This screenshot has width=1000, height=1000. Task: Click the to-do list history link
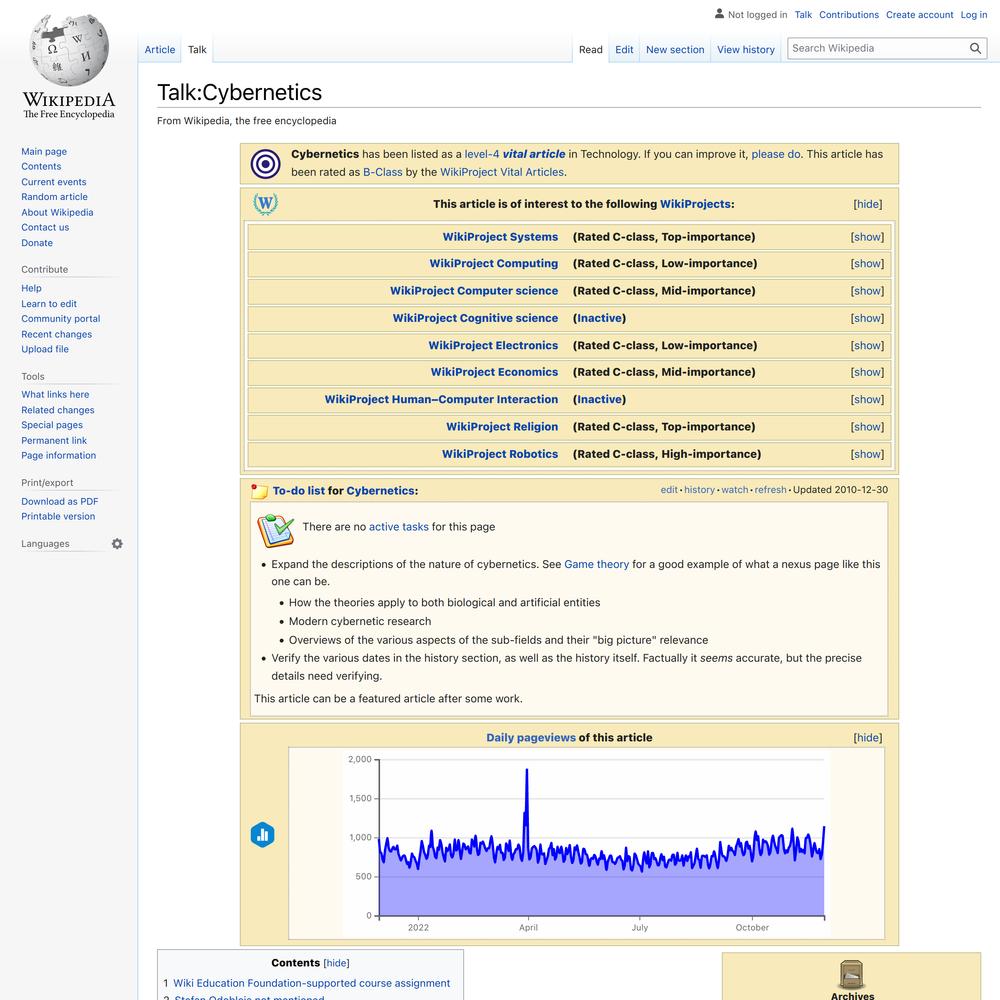[699, 490]
